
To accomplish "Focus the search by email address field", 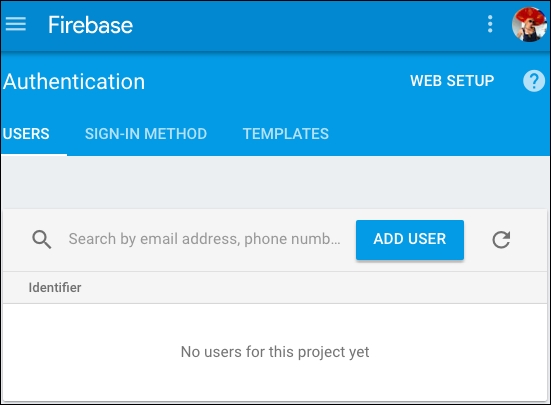I will (x=205, y=239).
